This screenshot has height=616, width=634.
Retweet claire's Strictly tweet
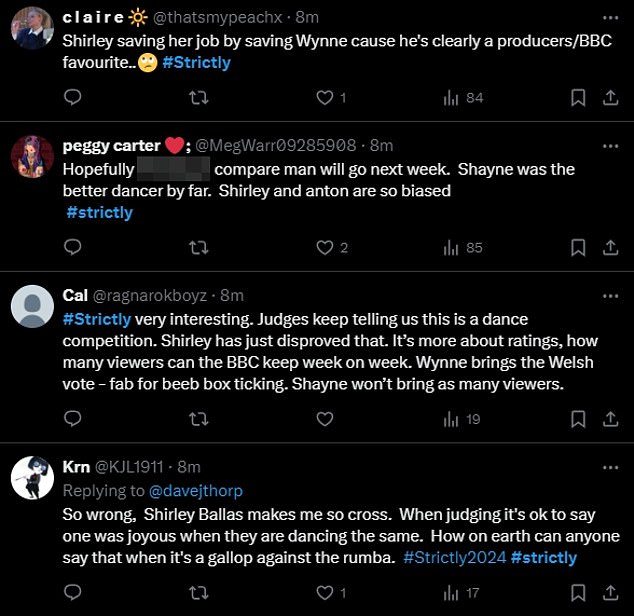tap(198, 97)
